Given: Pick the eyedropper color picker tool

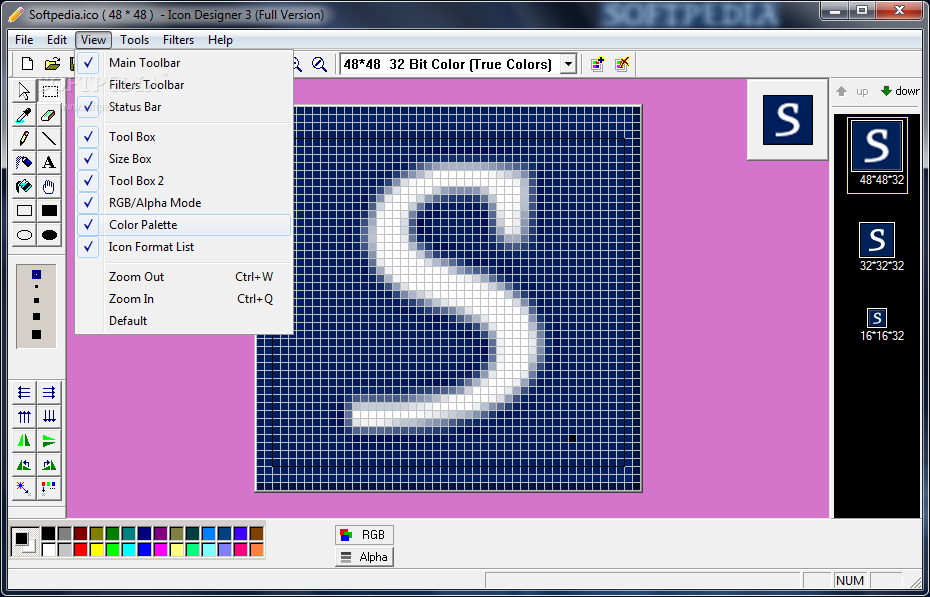Looking at the screenshot, I should click(x=24, y=115).
